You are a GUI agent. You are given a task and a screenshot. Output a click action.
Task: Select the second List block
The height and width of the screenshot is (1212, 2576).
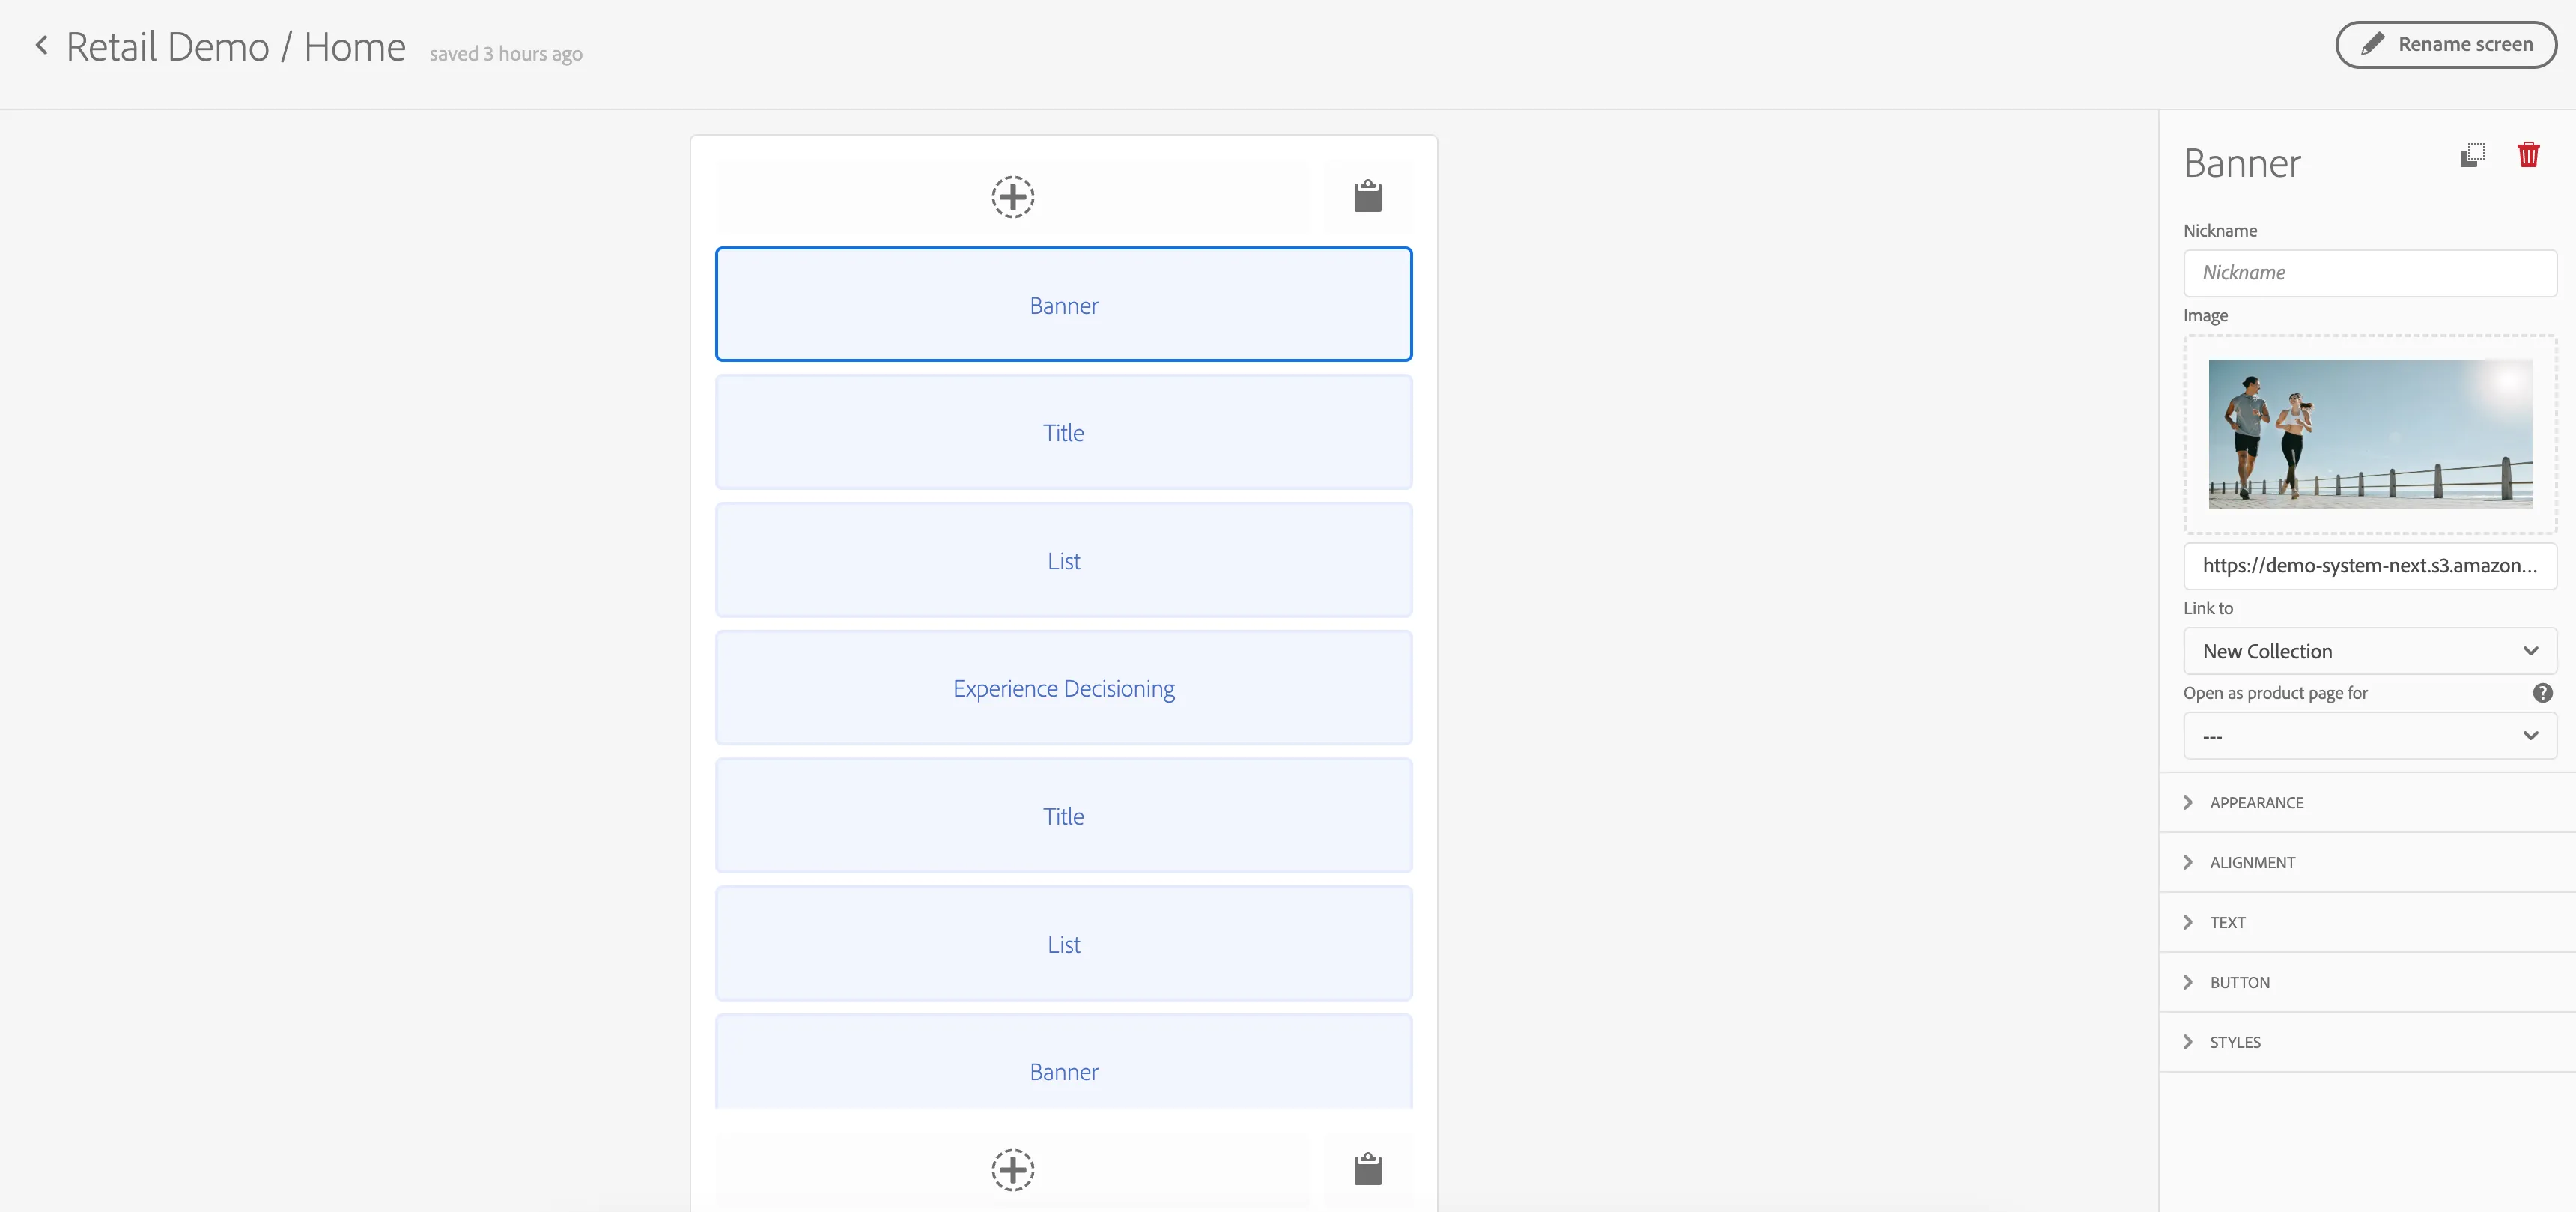coord(1063,944)
